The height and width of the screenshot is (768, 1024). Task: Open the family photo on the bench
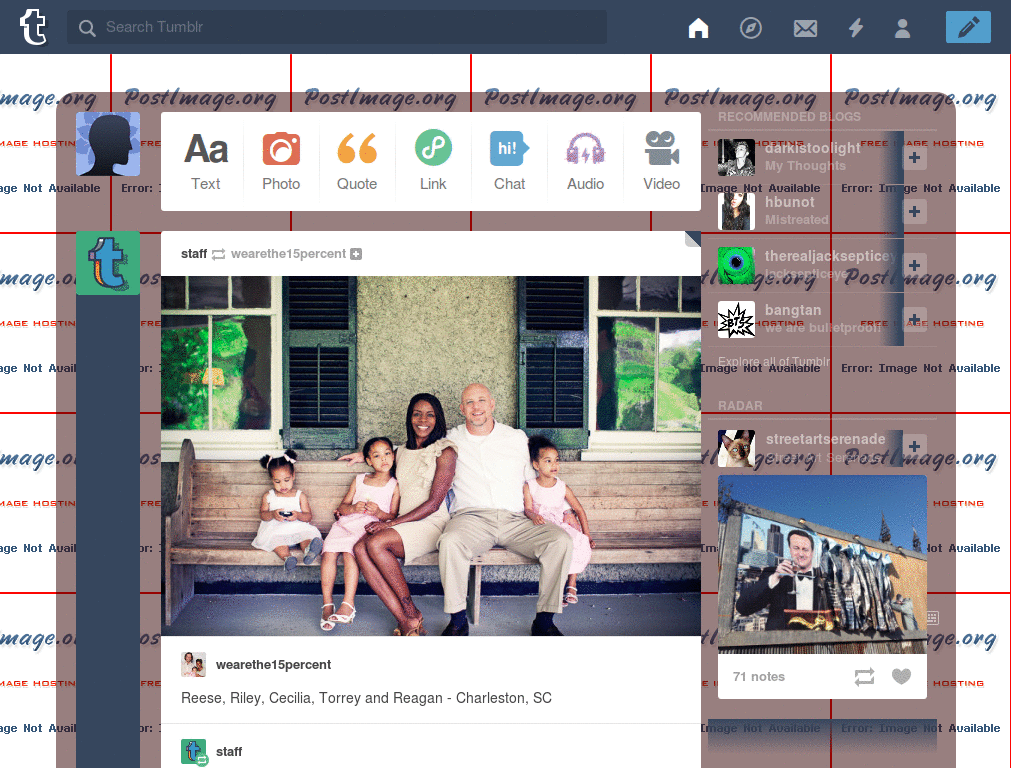pos(431,456)
